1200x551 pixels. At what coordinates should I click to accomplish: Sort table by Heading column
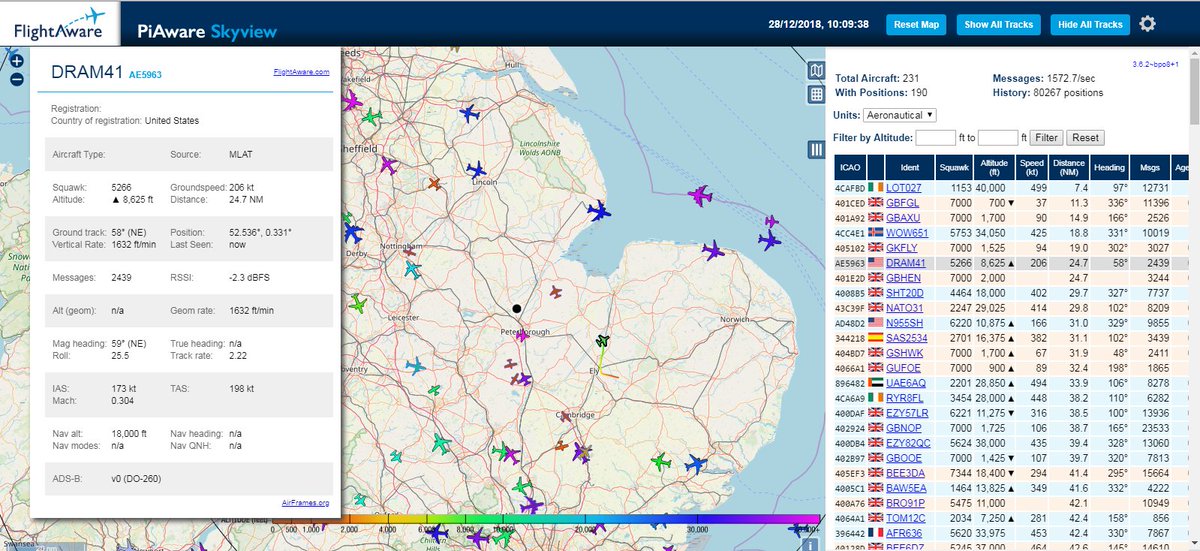(1110, 167)
